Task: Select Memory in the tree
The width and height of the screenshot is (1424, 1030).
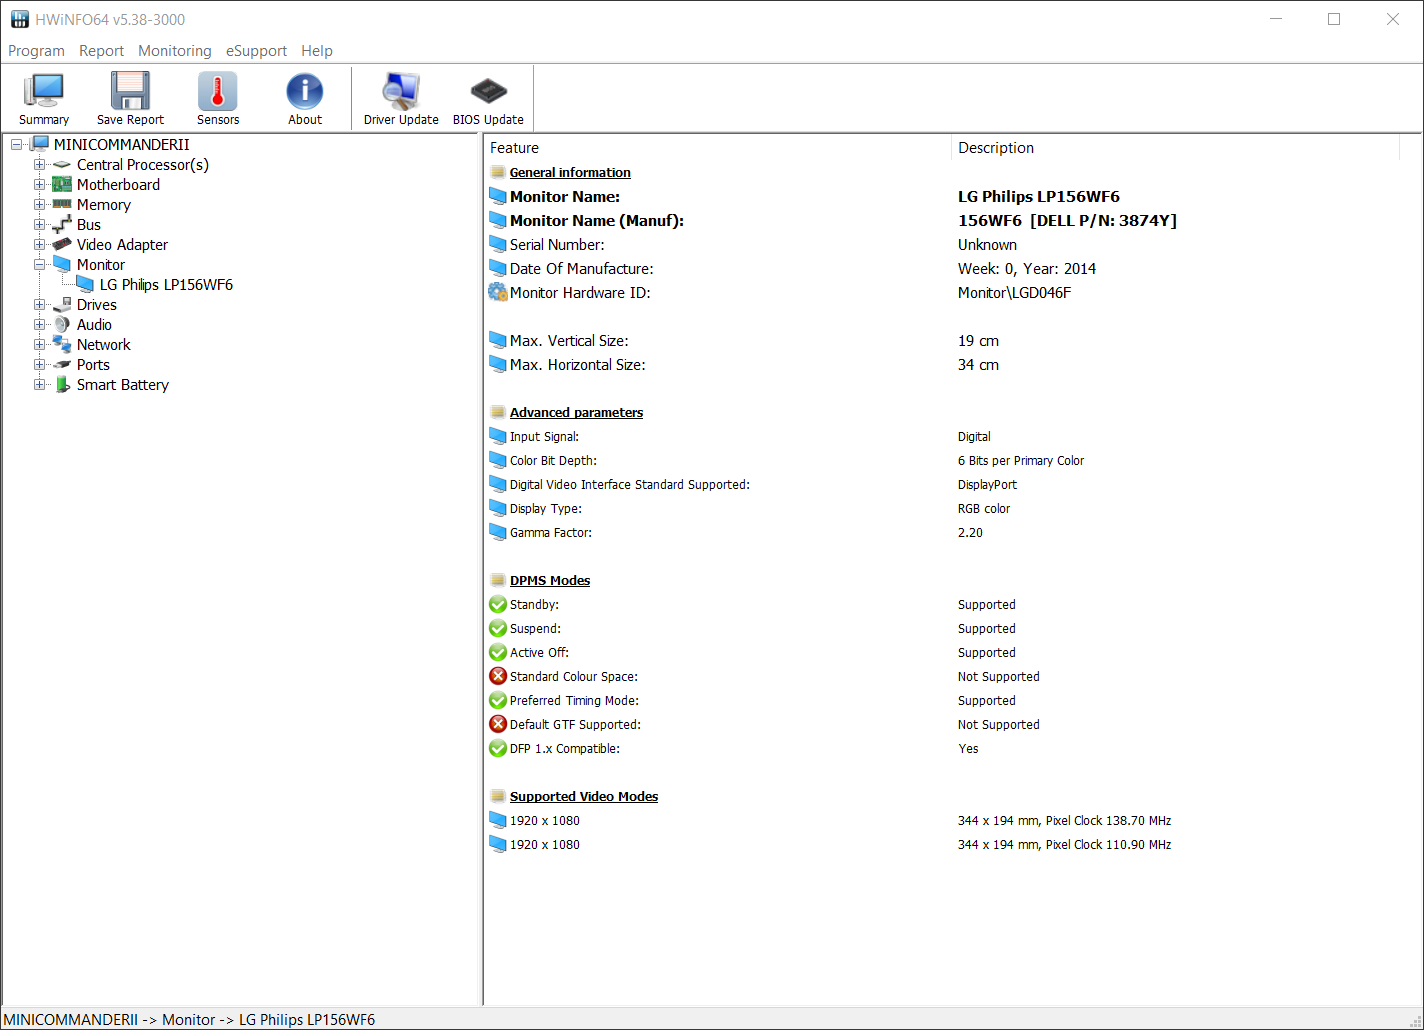Action: [104, 205]
